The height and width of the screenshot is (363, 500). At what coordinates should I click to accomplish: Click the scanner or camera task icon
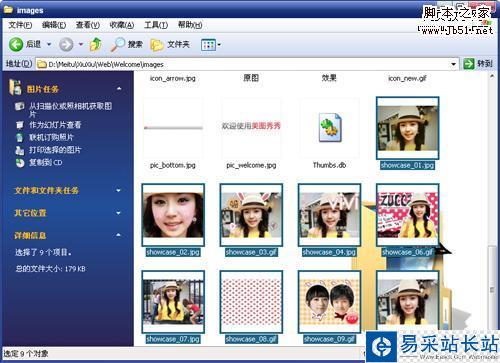tap(20, 106)
